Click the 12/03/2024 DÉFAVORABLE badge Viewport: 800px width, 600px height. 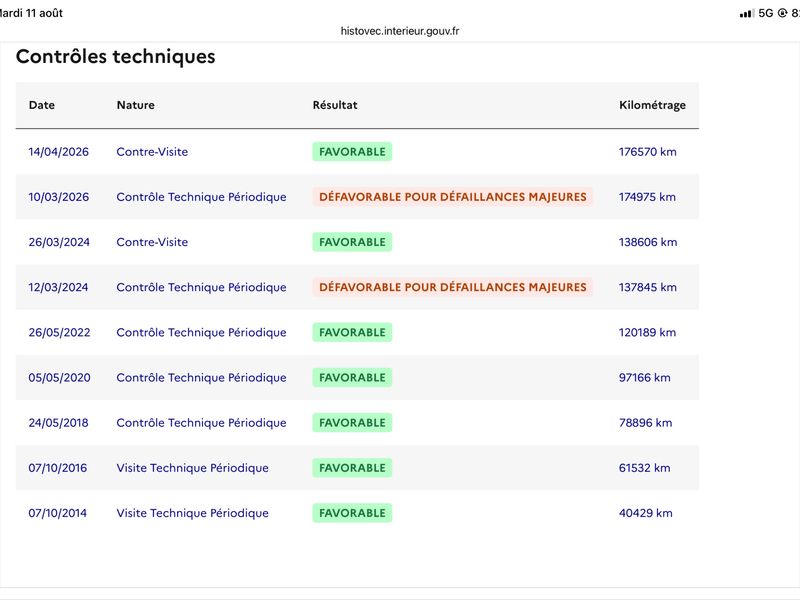click(453, 287)
